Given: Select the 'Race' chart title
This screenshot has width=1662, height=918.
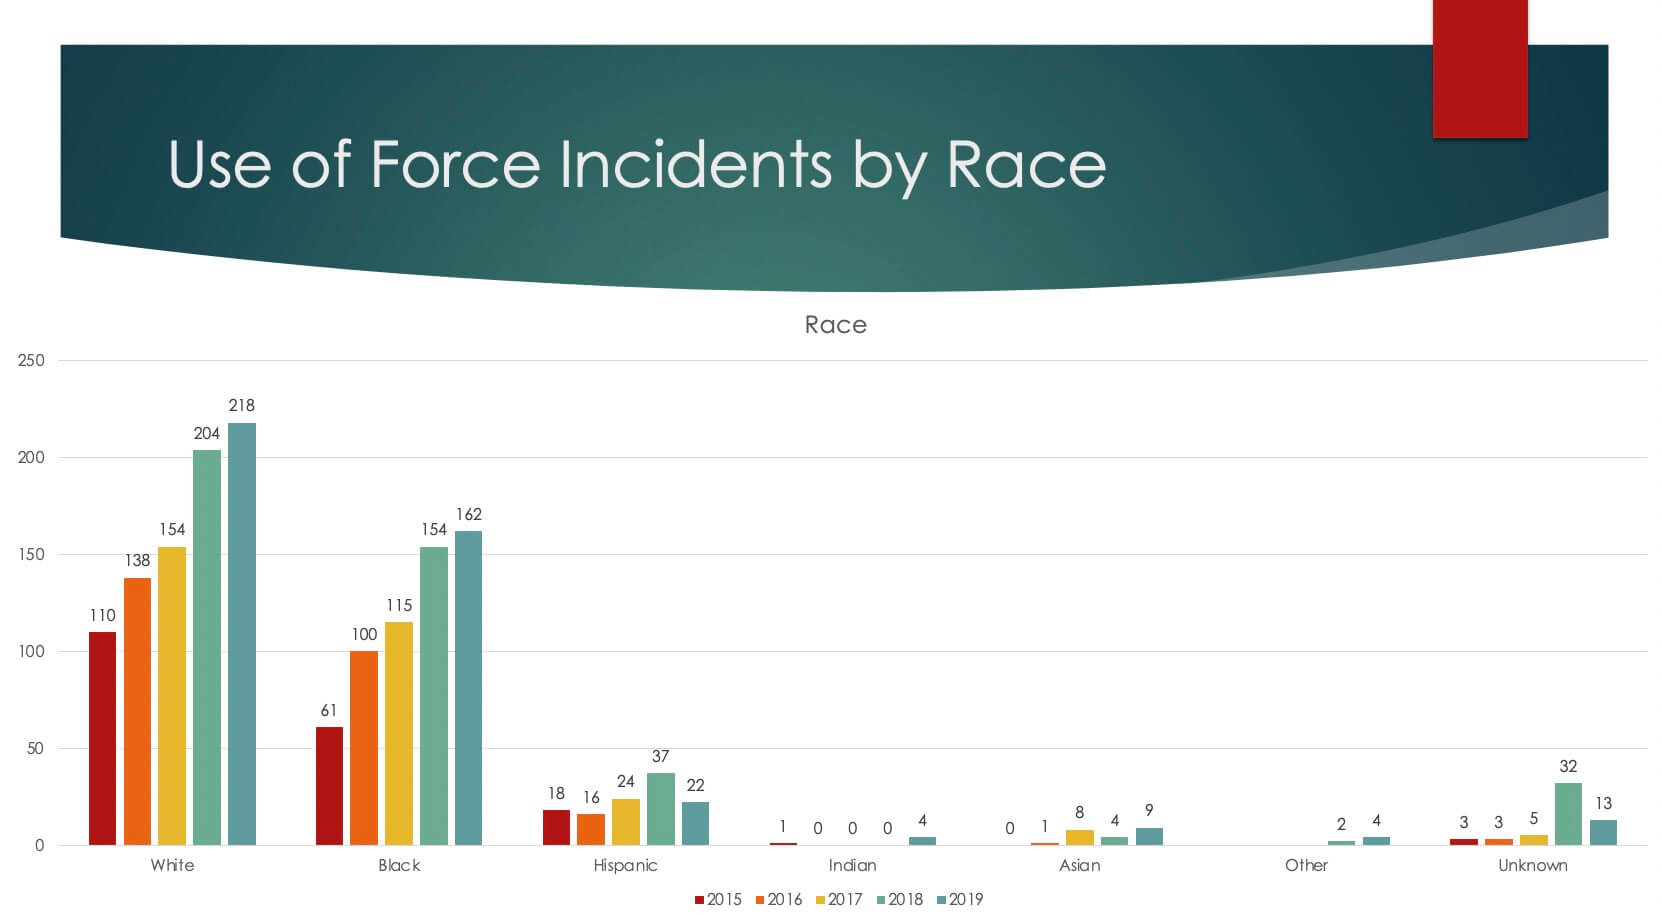Looking at the screenshot, I should click(x=835, y=325).
